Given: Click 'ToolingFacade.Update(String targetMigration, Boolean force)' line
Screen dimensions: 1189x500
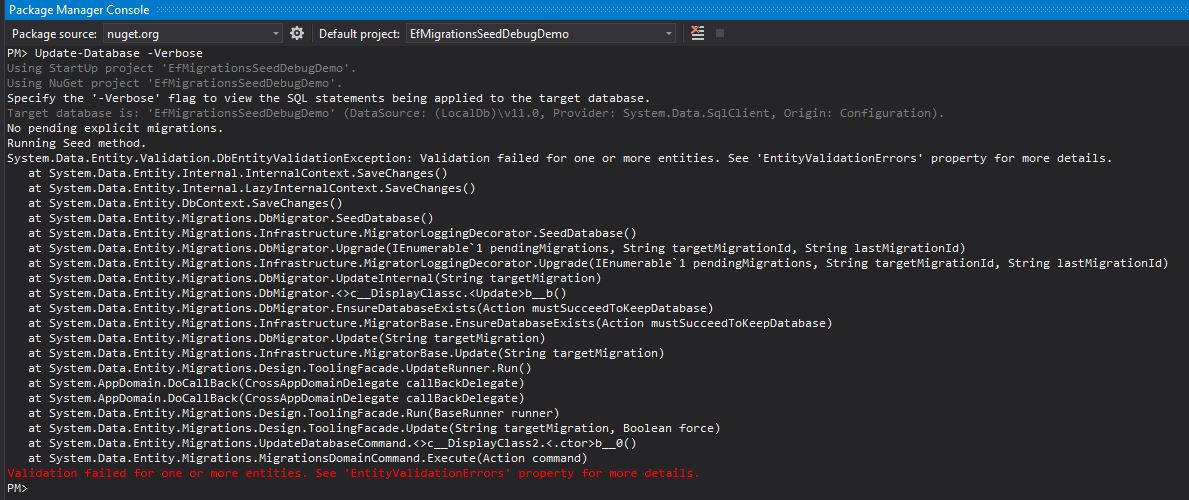Looking at the screenshot, I should point(373,429).
